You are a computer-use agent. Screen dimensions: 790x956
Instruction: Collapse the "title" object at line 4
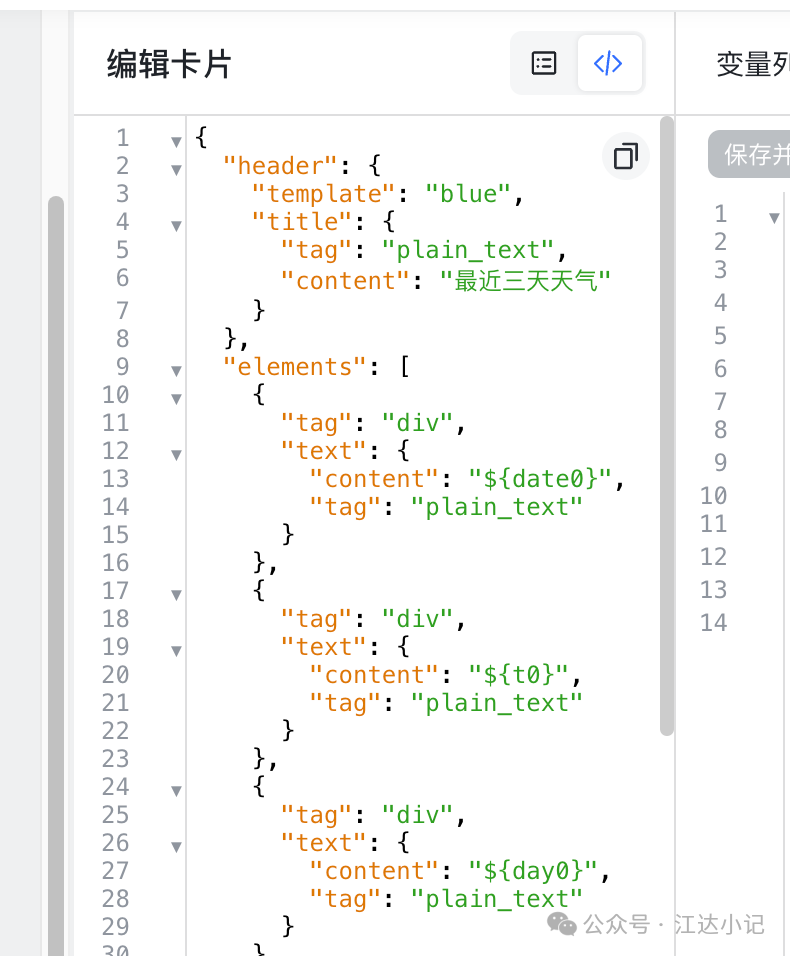[x=176, y=226]
